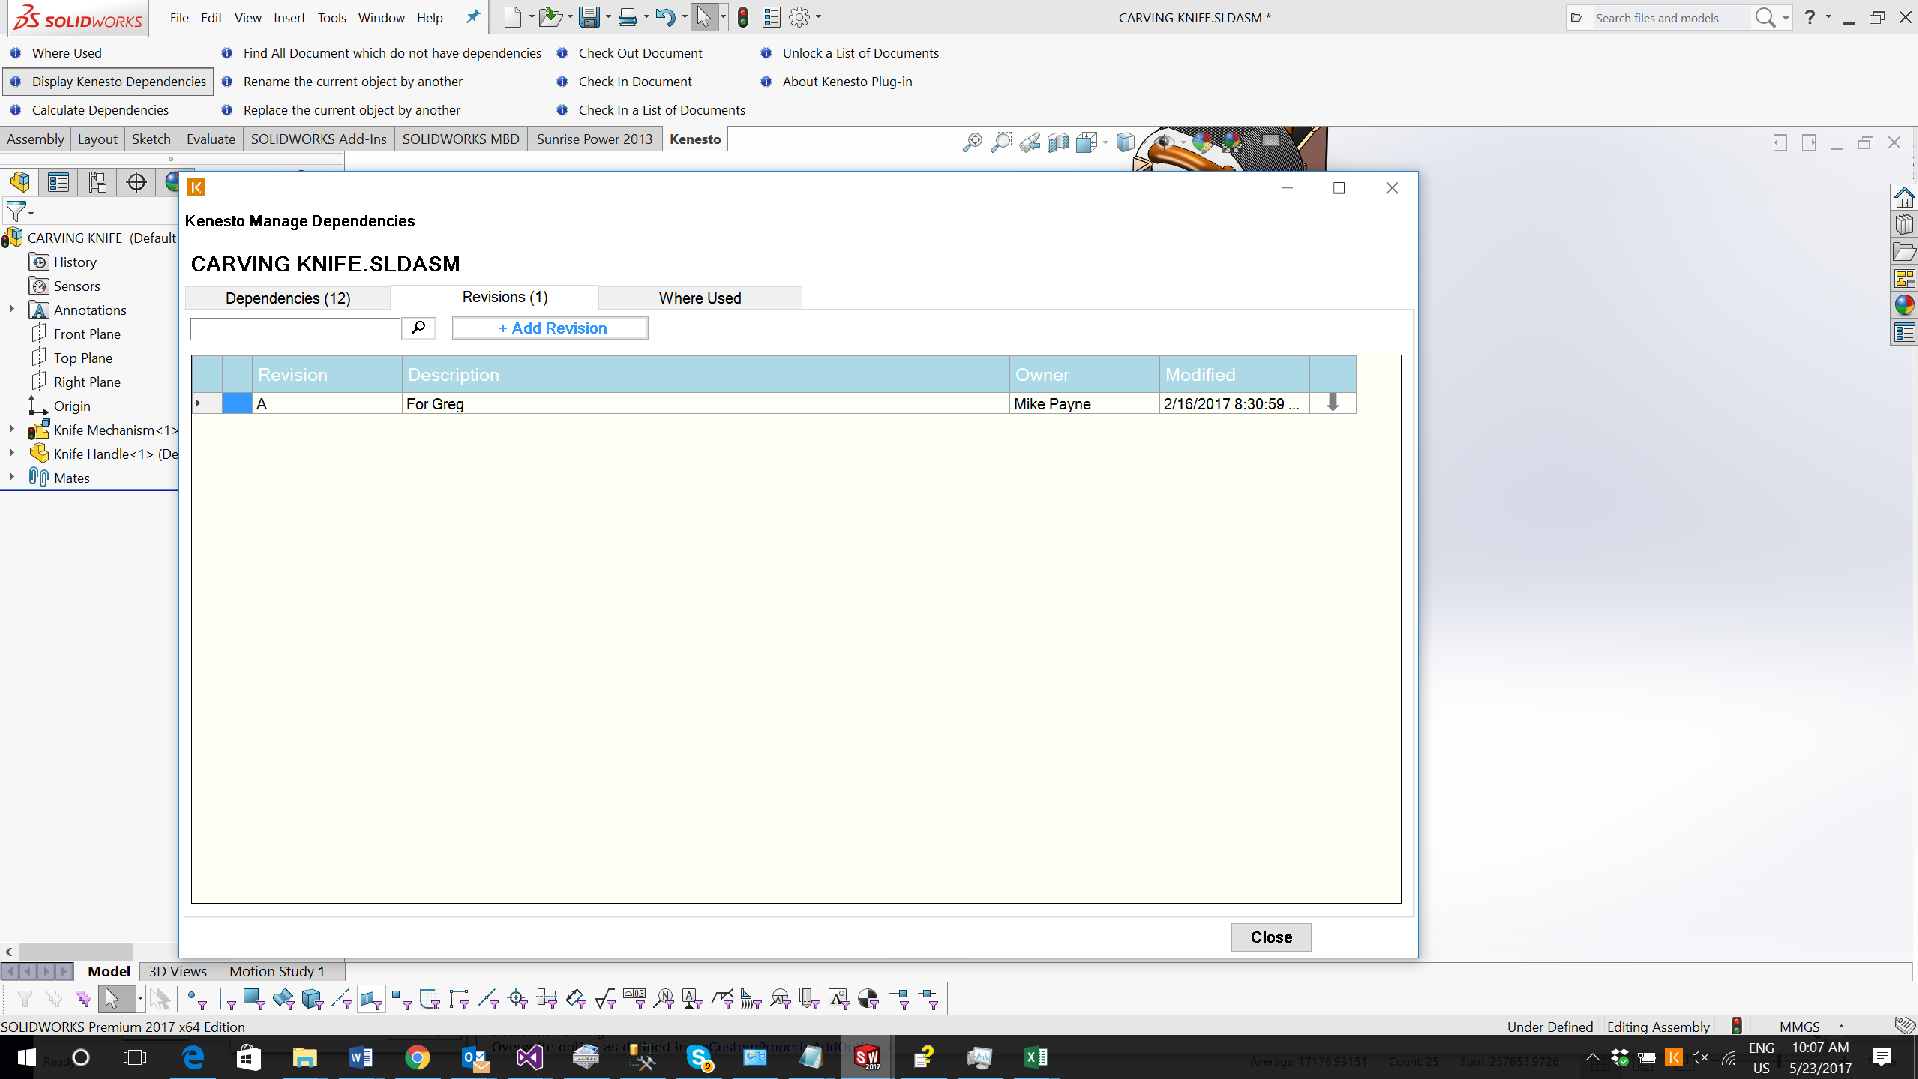This screenshot has height=1079, width=1918.
Task: Click the Zoom to Area icon
Action: (1001, 143)
